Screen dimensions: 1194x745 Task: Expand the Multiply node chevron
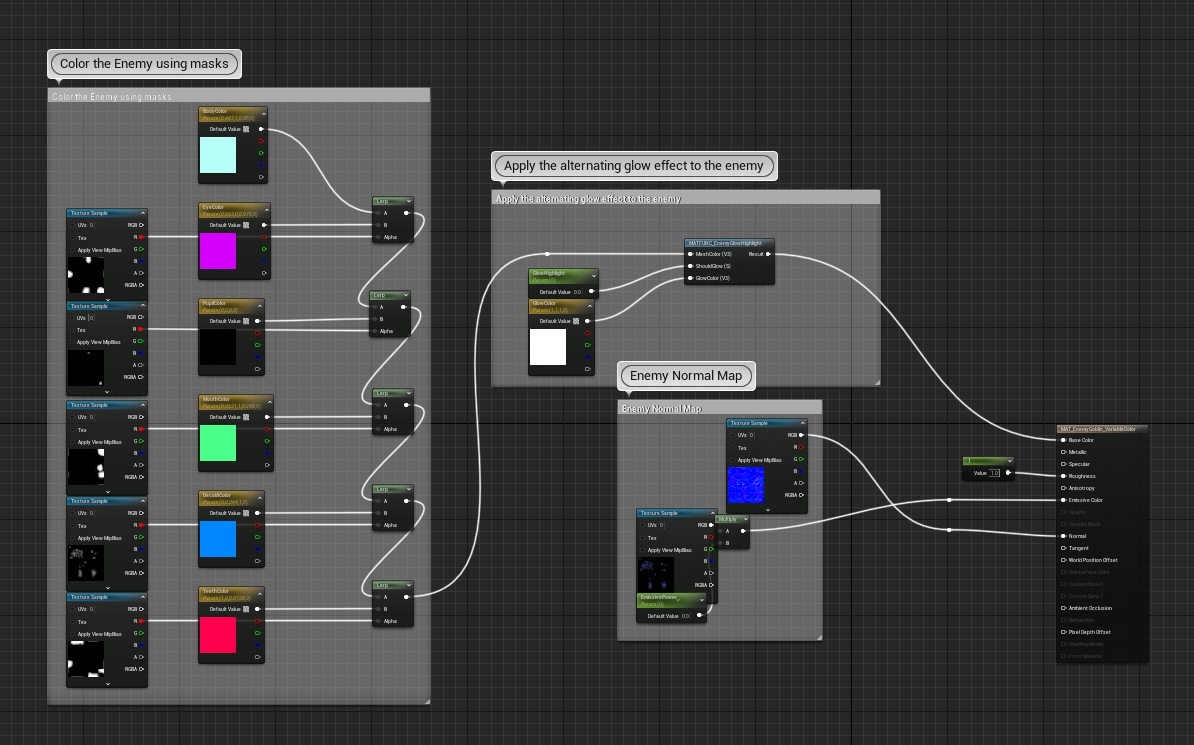click(745, 519)
